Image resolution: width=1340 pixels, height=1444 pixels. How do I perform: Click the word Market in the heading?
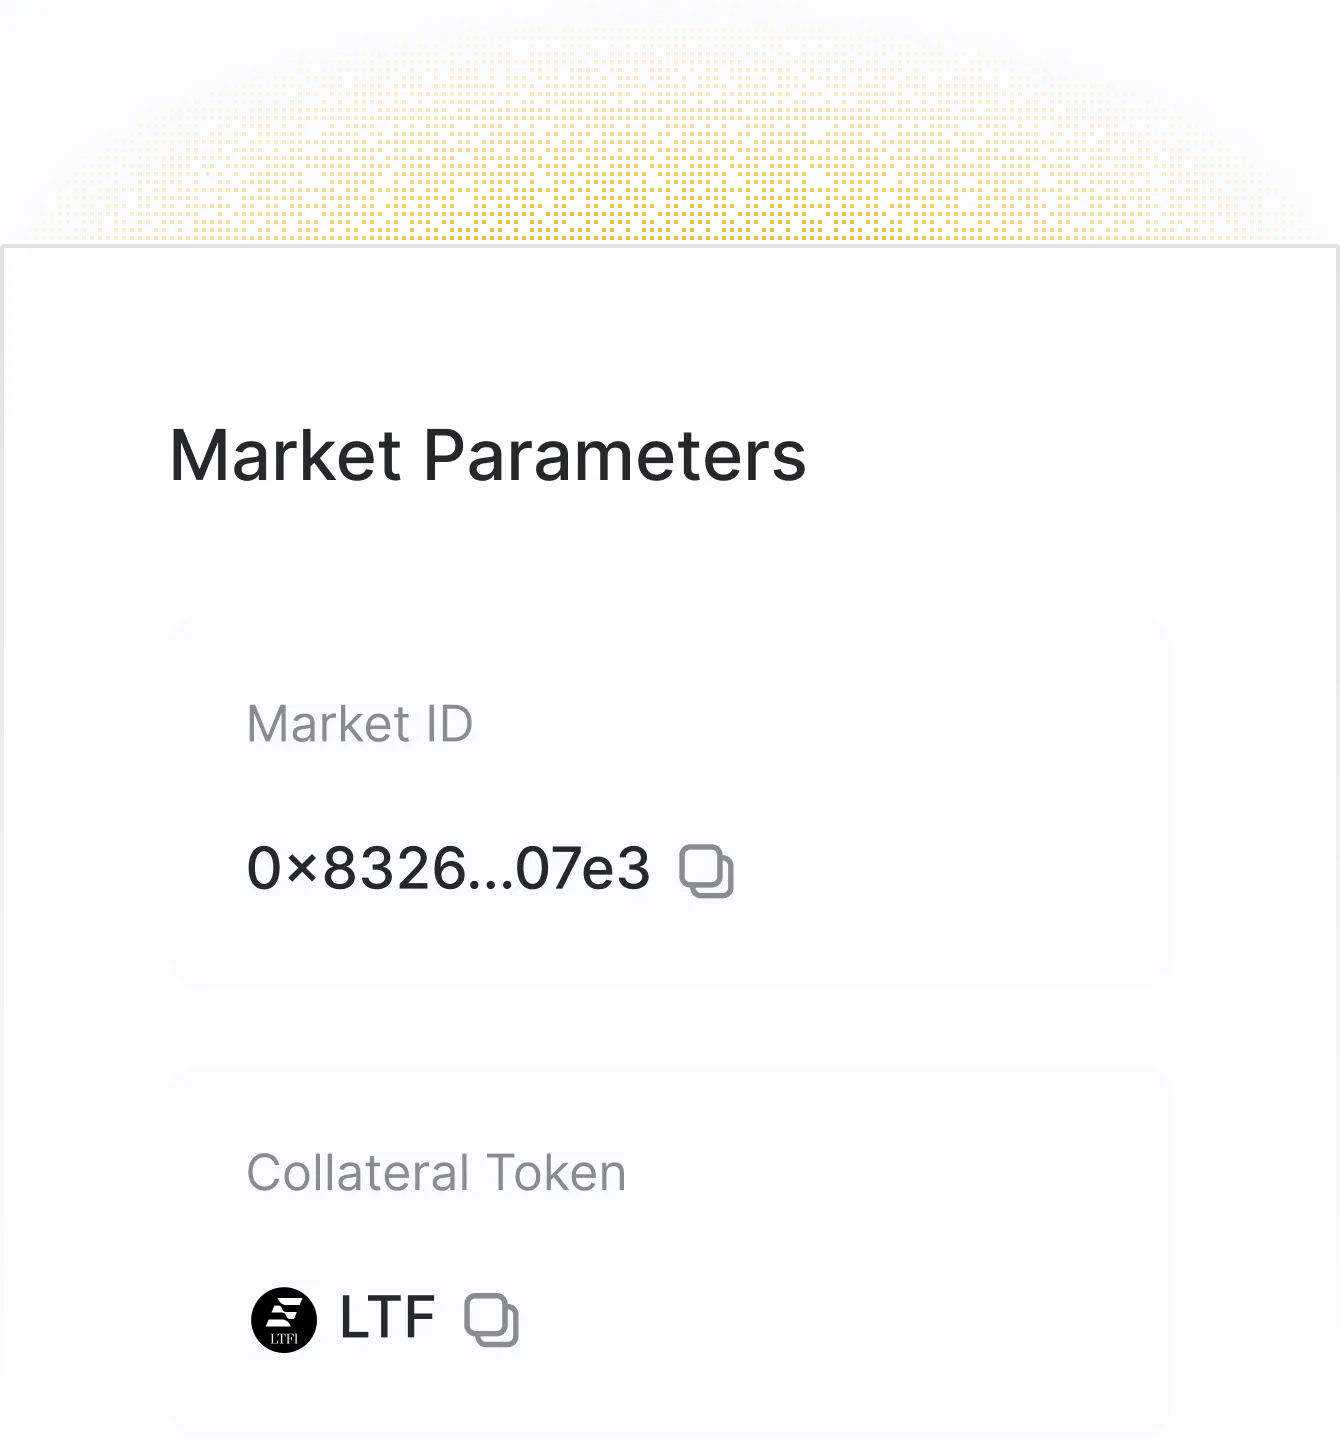(286, 455)
